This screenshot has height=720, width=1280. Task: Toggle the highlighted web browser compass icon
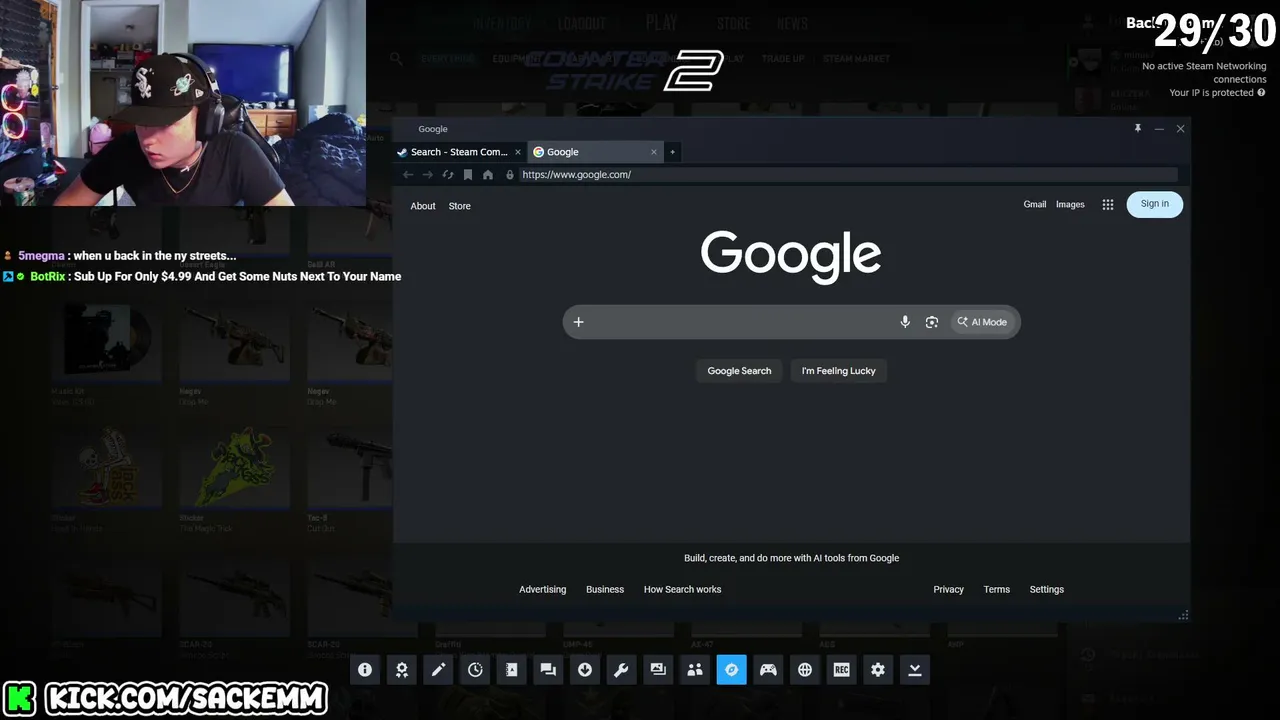pyautogui.click(x=731, y=670)
